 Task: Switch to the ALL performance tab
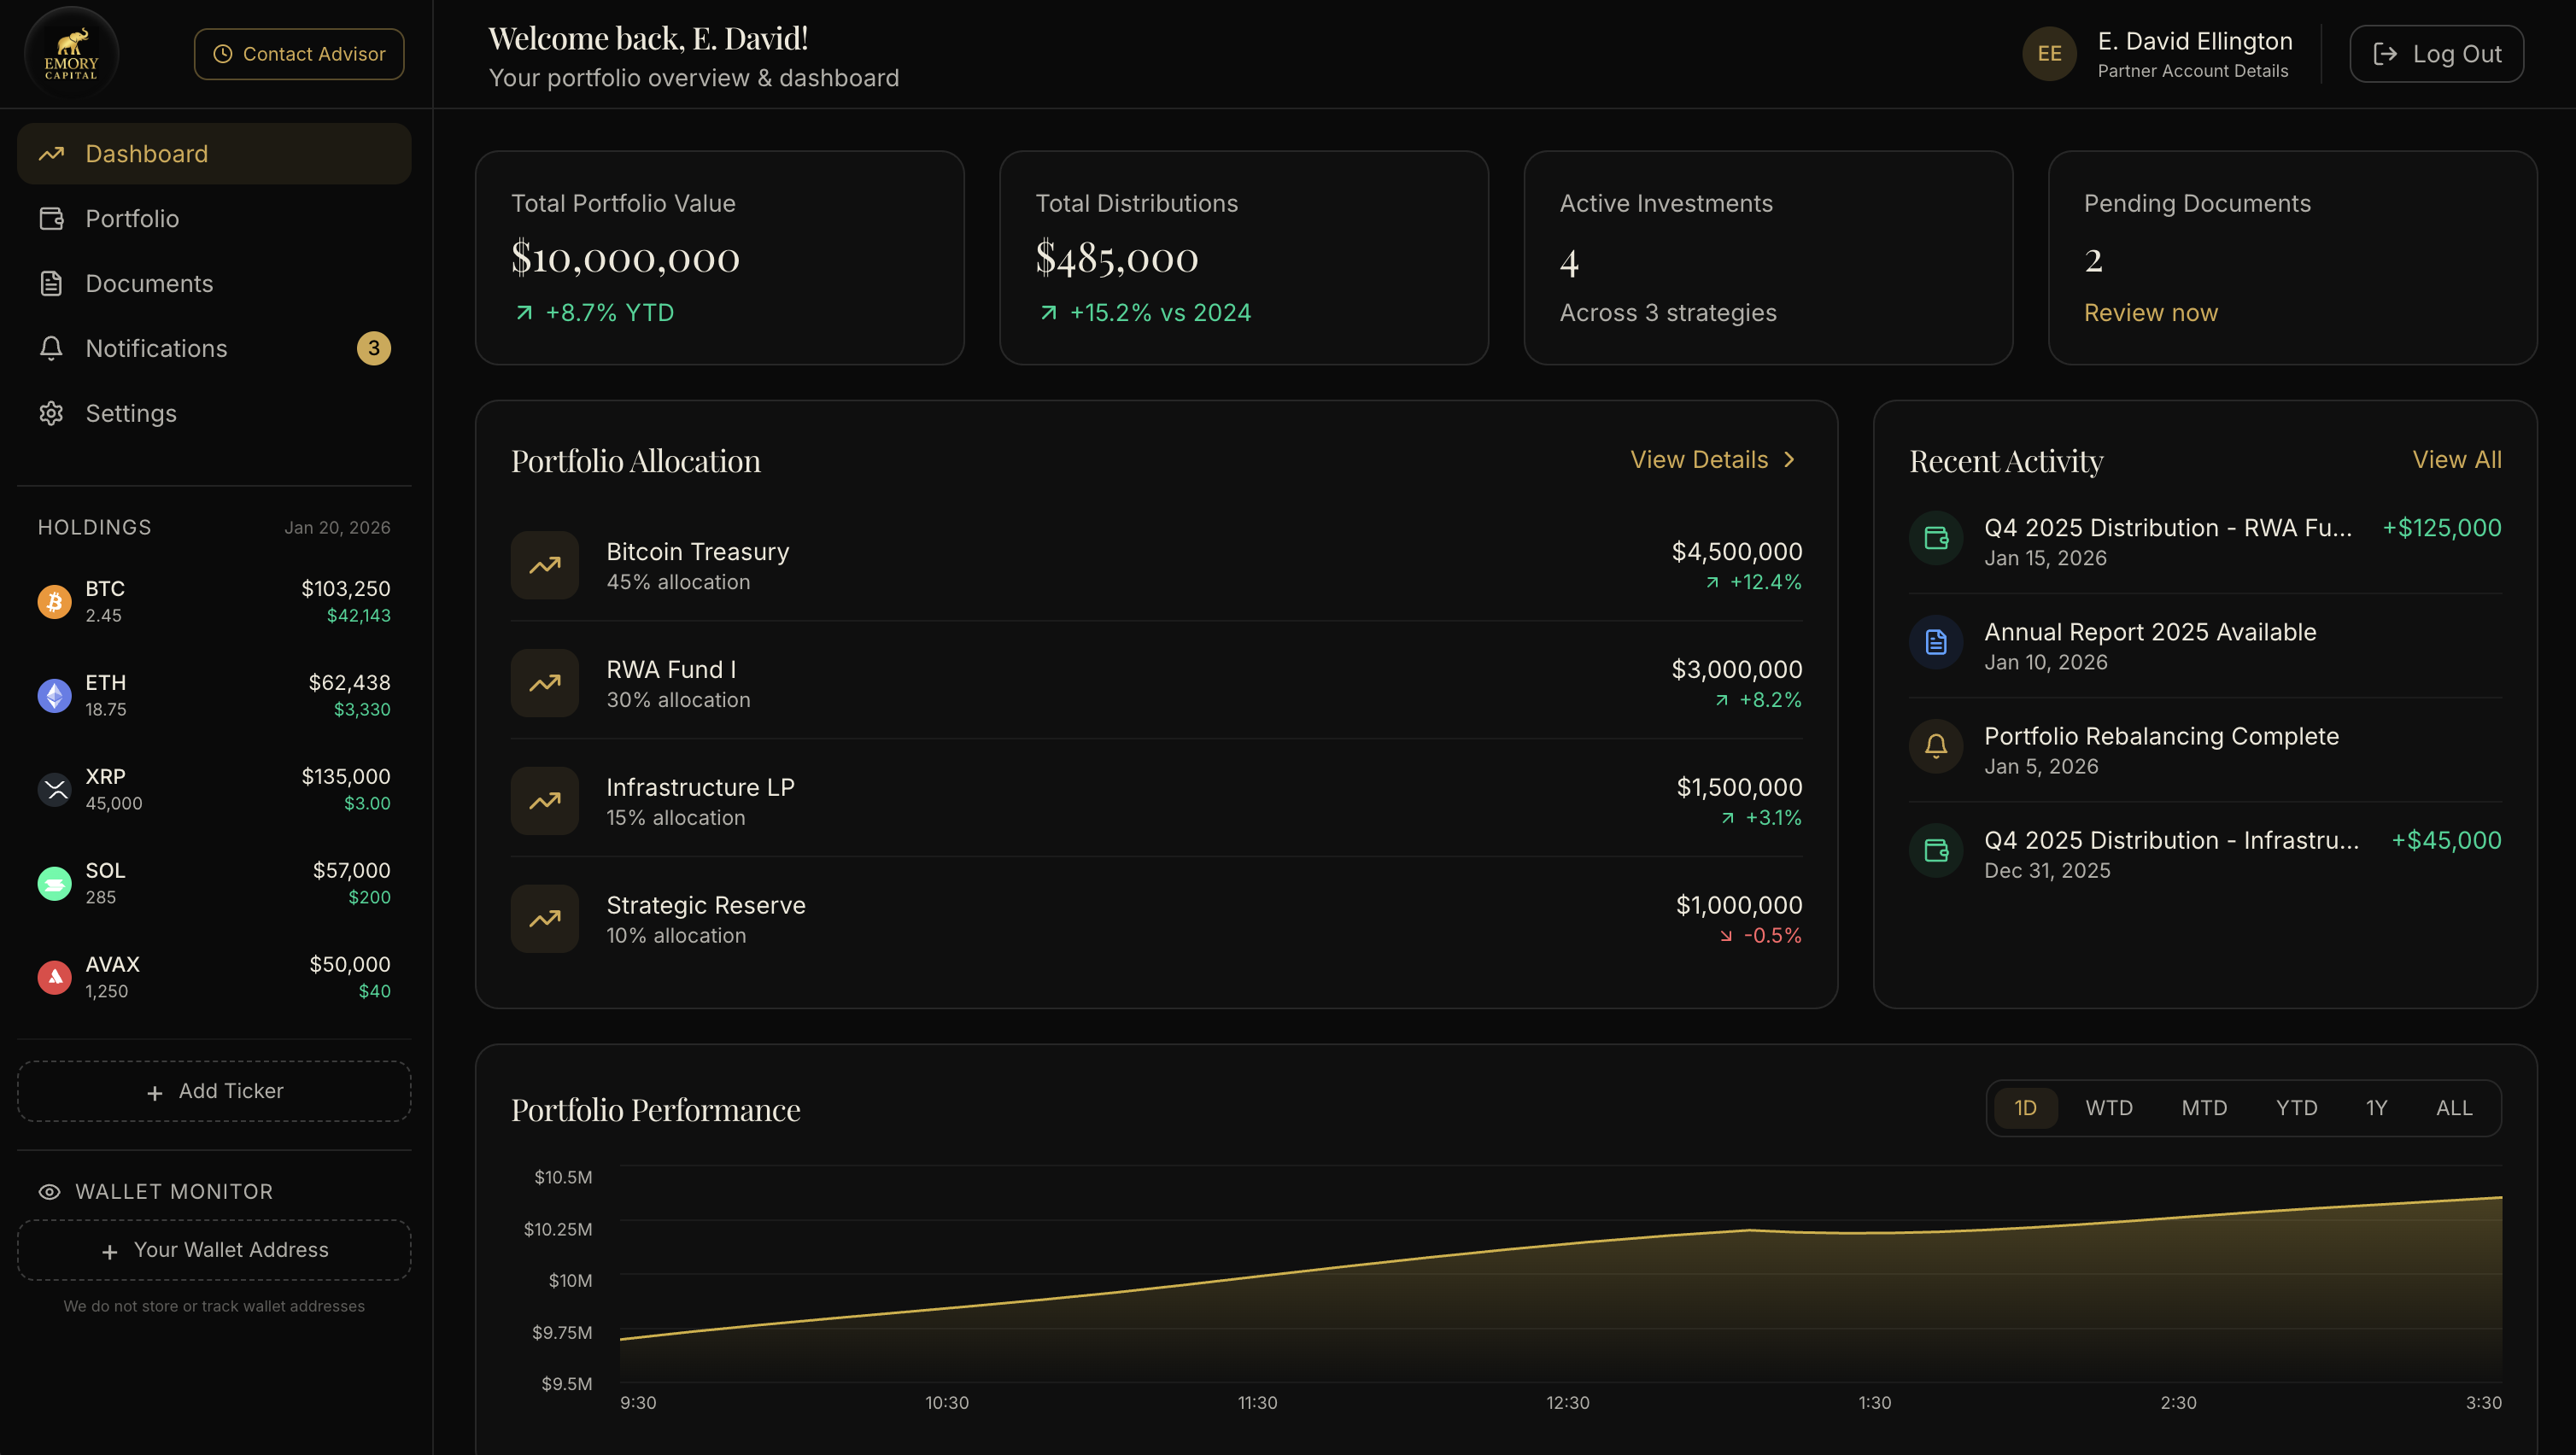tap(2454, 1107)
